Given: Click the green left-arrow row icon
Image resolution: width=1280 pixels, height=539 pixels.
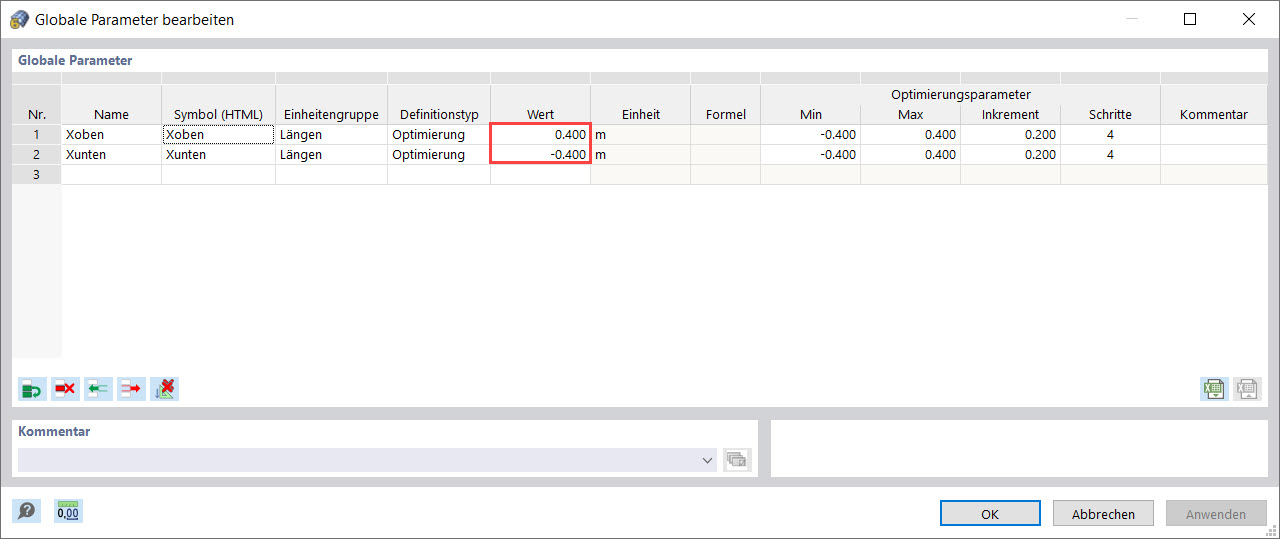Looking at the screenshot, I should (98, 389).
